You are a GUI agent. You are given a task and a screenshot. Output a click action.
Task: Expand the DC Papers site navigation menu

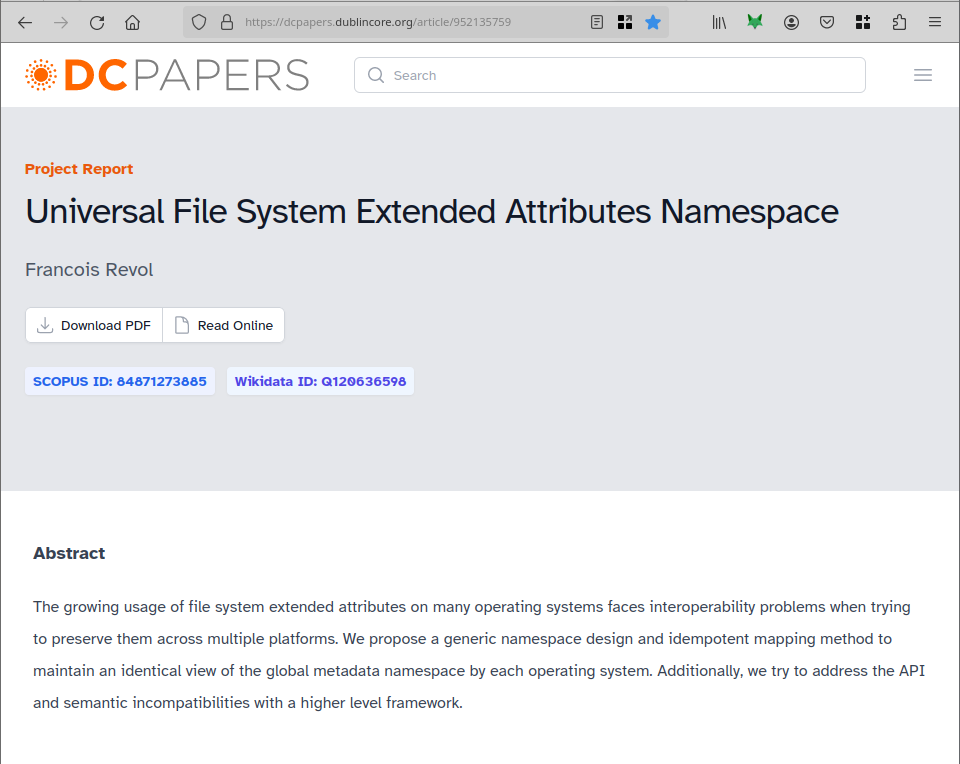click(923, 75)
